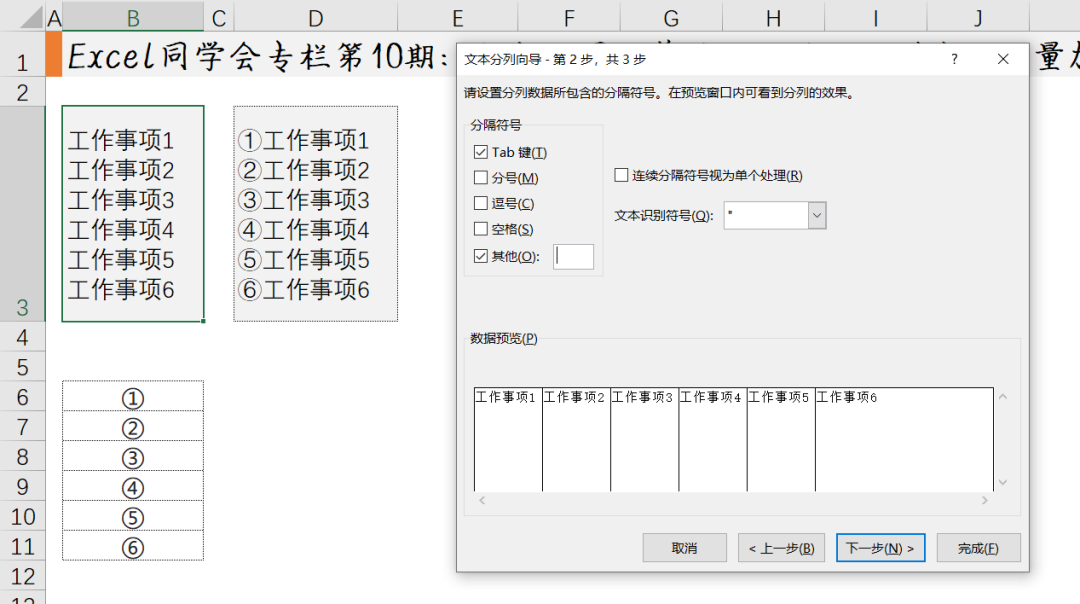
Task: Check the 空格 delimiter option
Action: click(481, 230)
